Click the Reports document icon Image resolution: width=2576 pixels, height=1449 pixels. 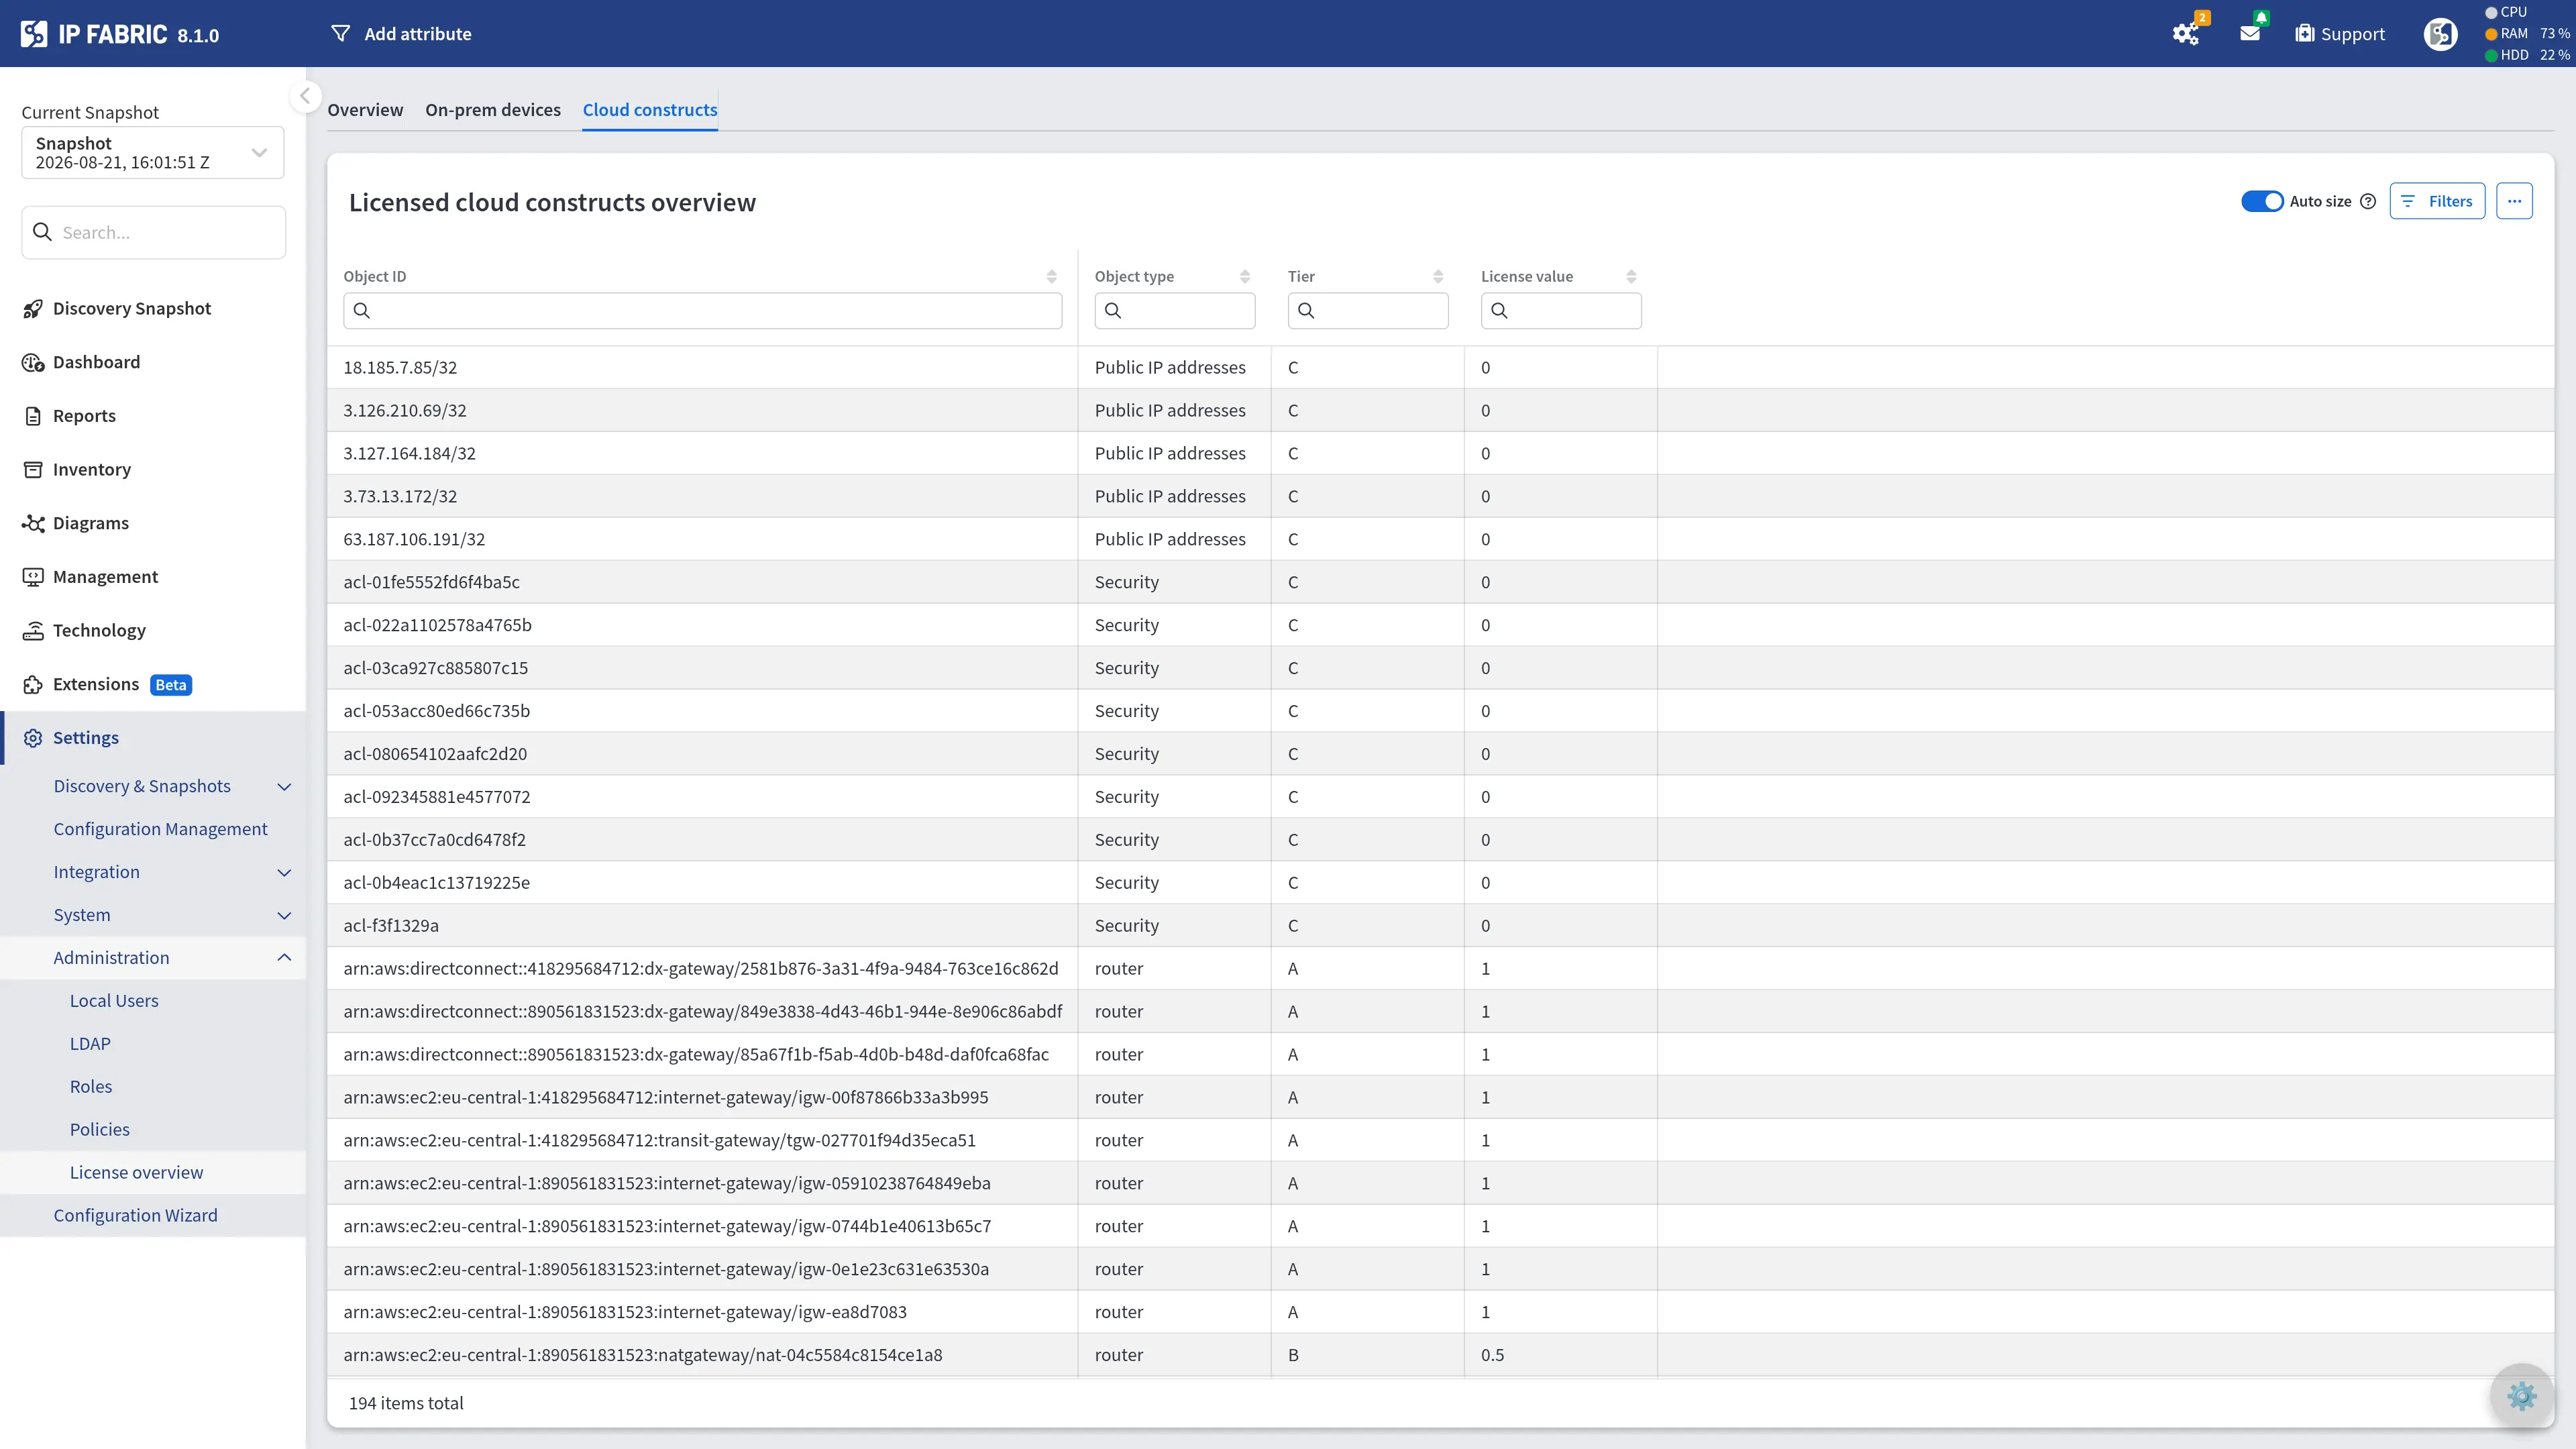click(x=33, y=416)
